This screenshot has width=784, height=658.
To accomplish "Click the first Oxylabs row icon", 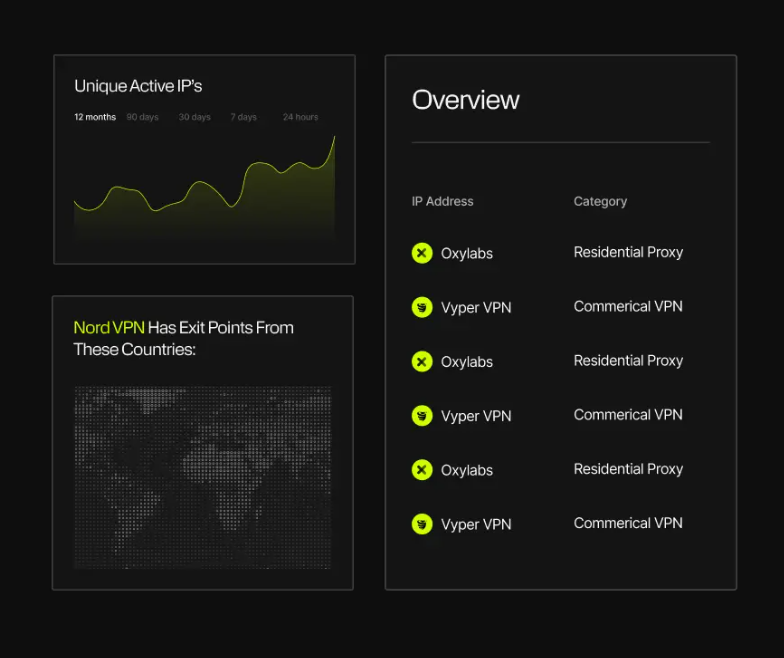I will (x=422, y=253).
